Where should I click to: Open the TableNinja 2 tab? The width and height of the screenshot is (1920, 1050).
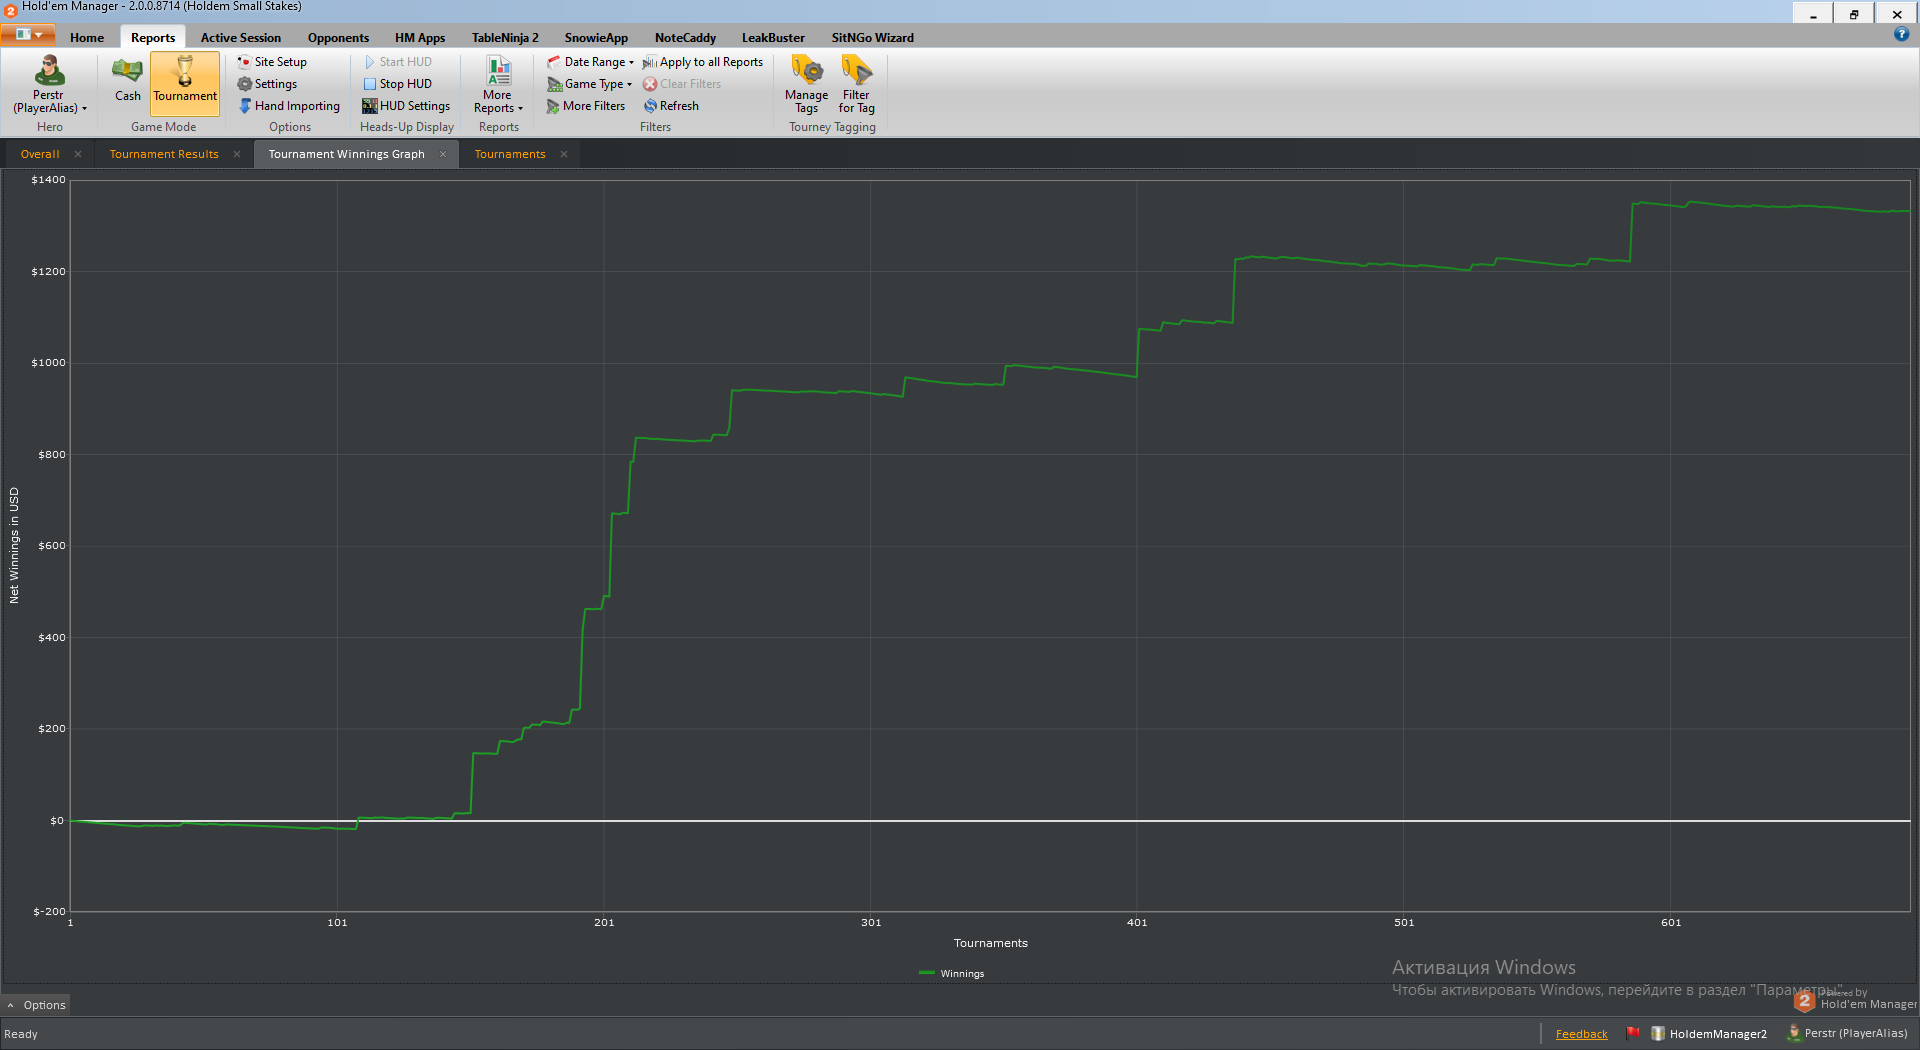click(x=505, y=38)
